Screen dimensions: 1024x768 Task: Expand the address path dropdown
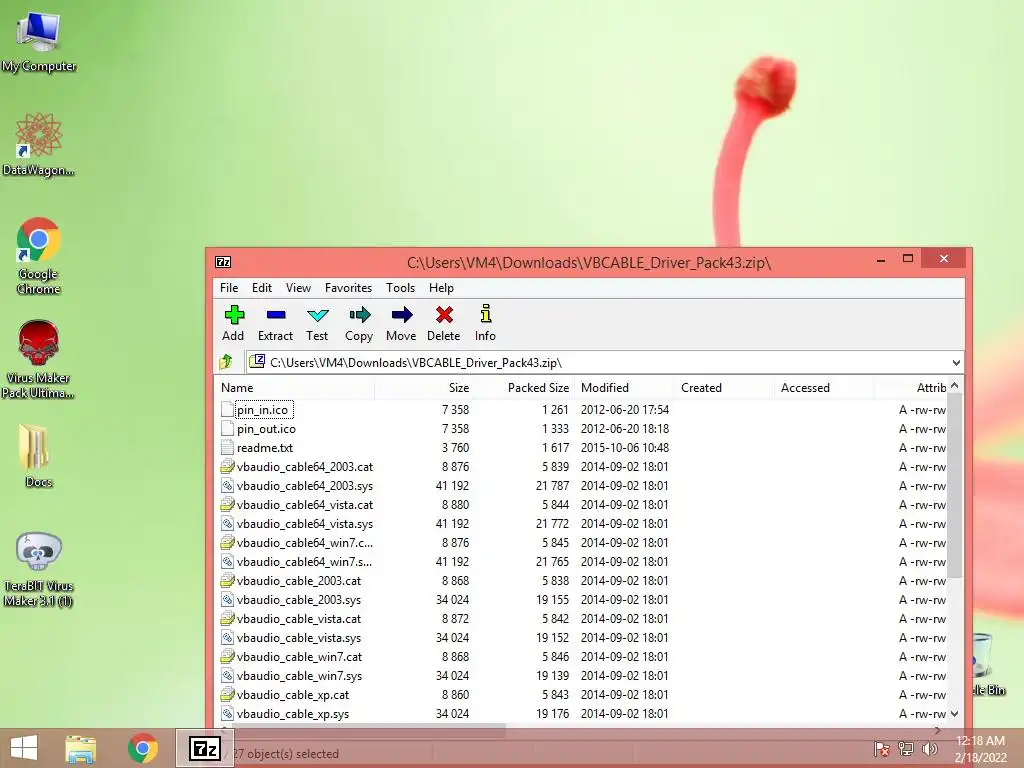click(956, 362)
